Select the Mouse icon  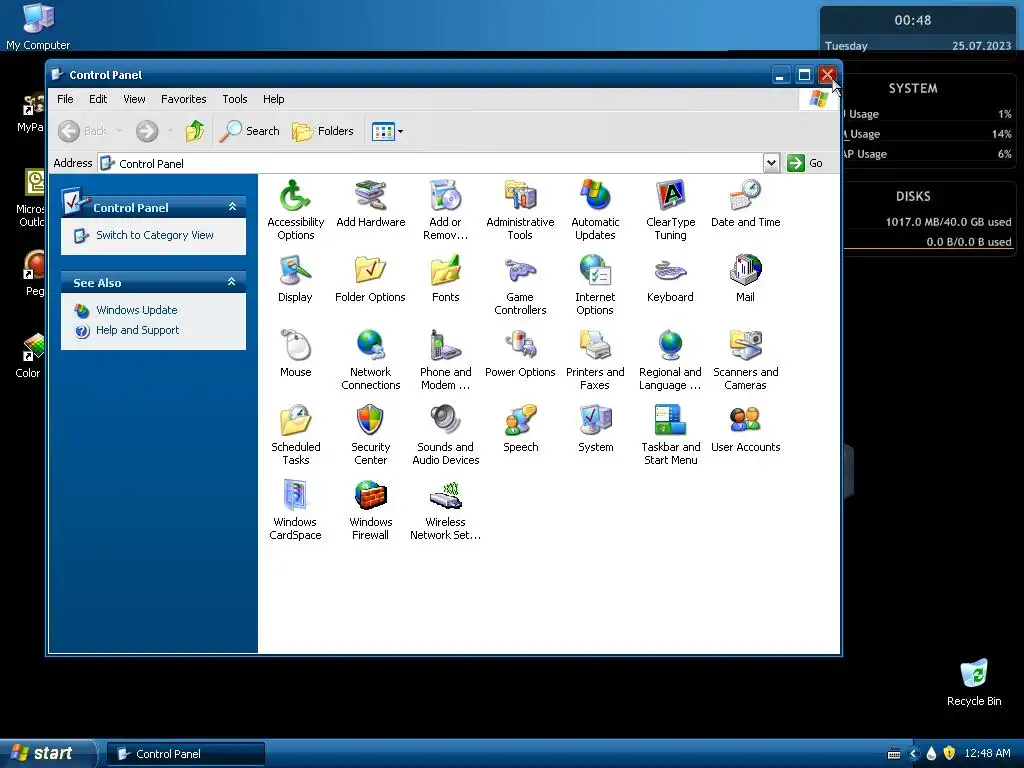(x=295, y=345)
